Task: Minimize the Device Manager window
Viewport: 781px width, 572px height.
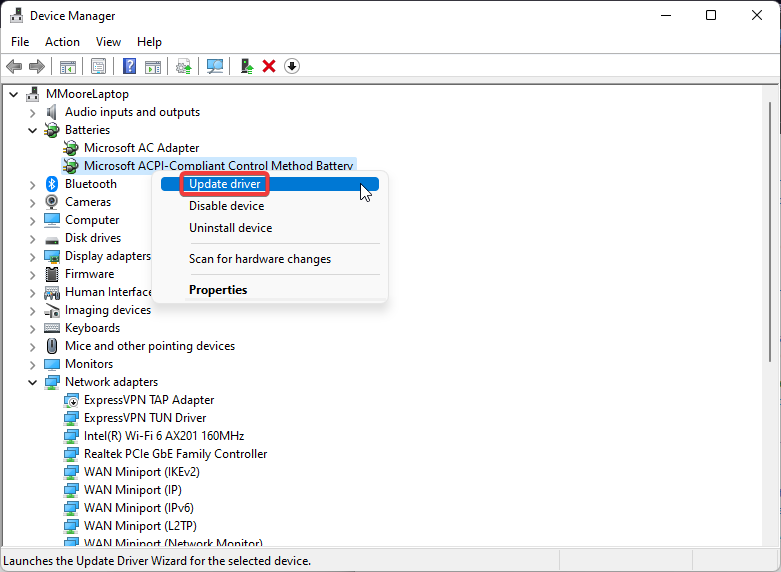Action: point(666,15)
